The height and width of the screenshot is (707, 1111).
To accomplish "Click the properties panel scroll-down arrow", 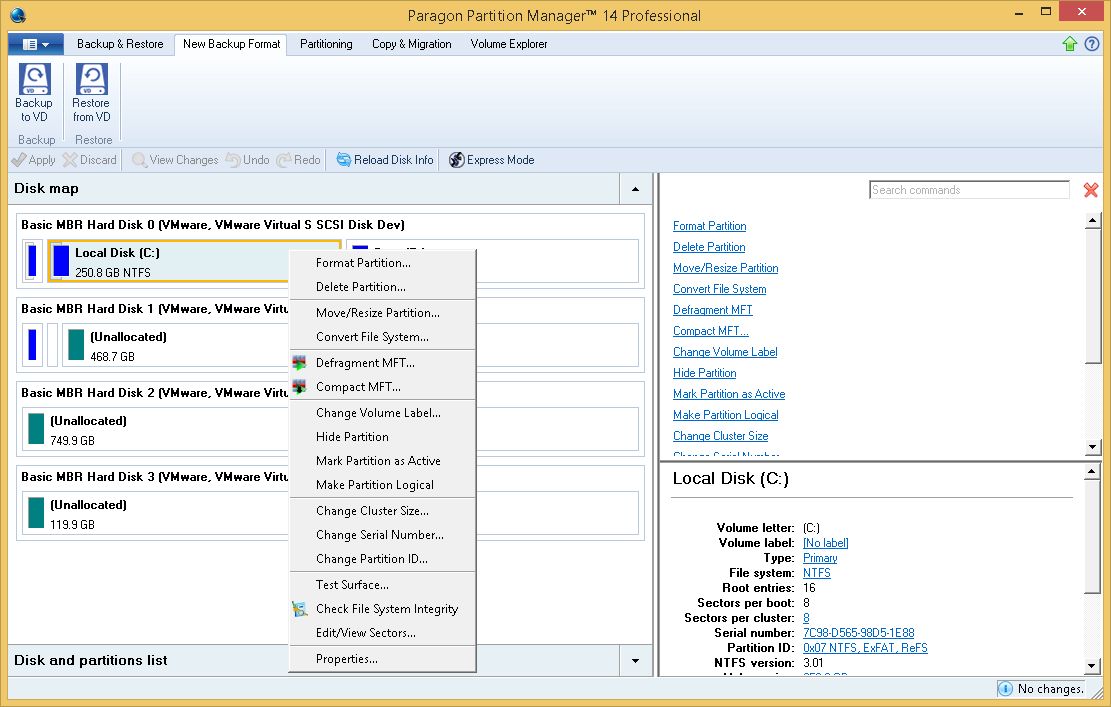I will point(1092,667).
